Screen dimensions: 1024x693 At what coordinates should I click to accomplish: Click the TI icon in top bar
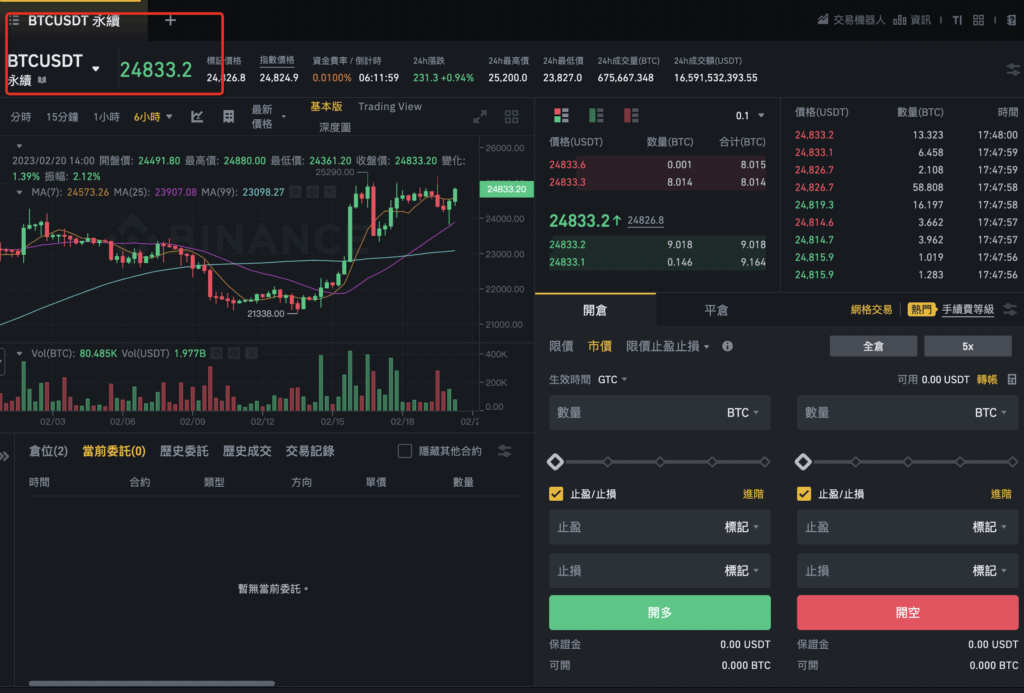click(x=957, y=20)
